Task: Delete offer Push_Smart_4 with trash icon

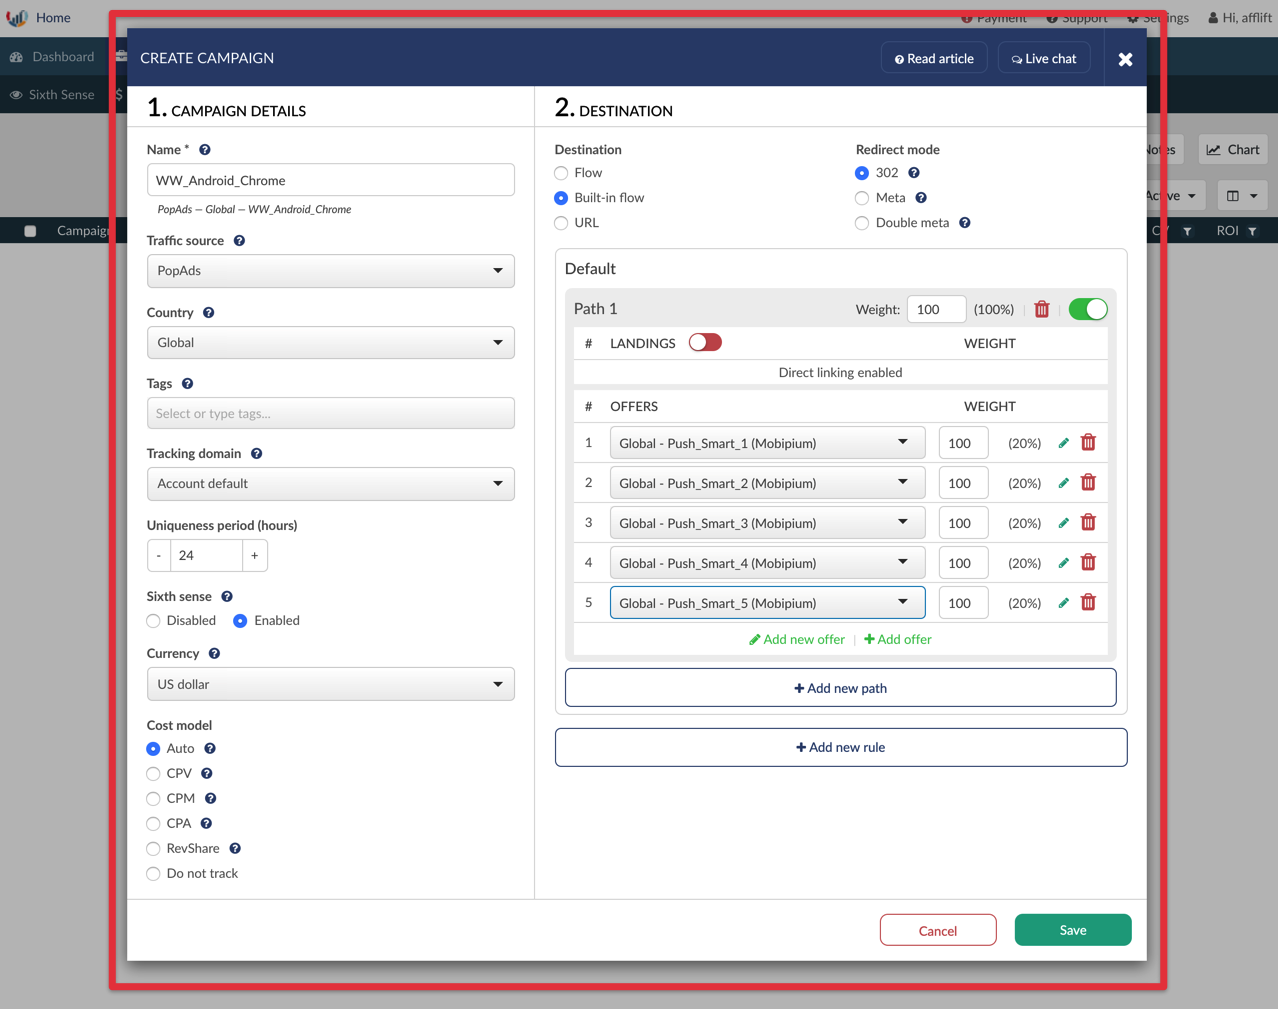Action: point(1089,563)
